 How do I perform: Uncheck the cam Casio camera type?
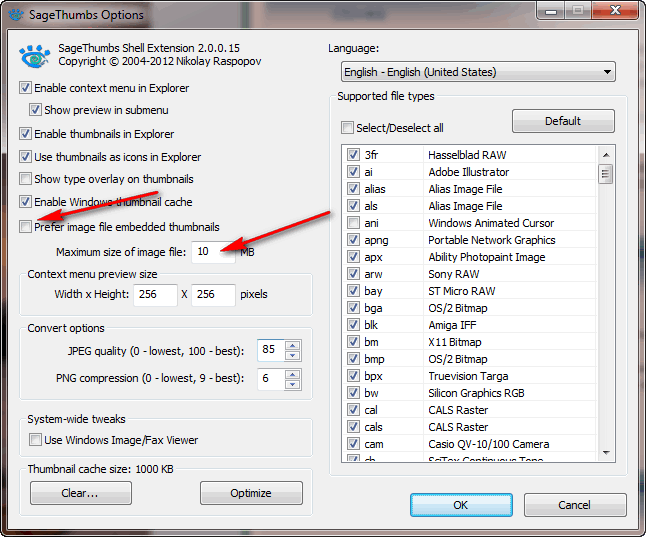coord(353,444)
